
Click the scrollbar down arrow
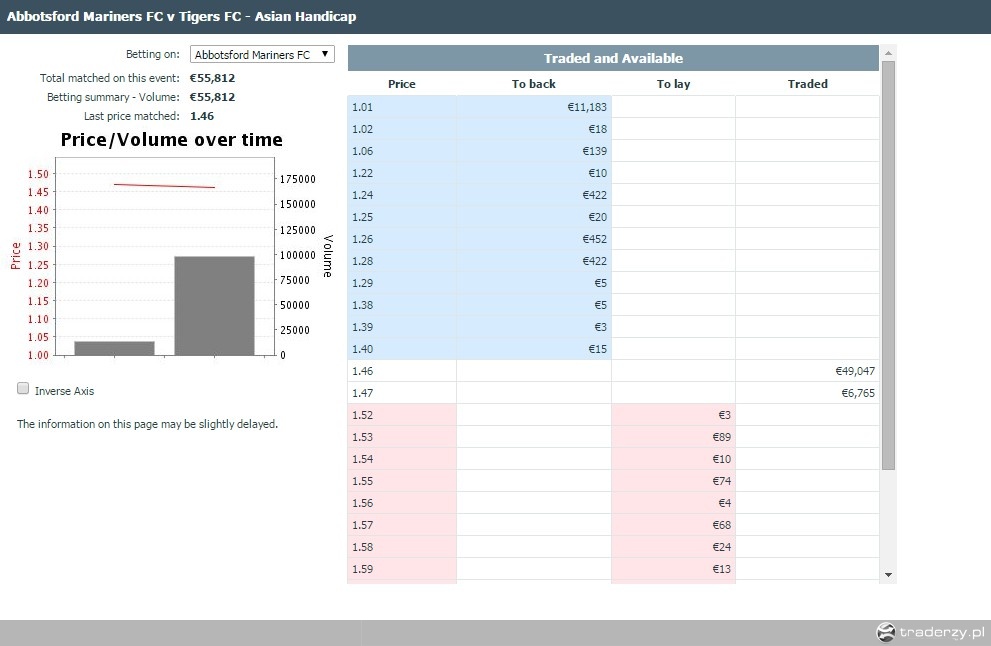point(888,575)
